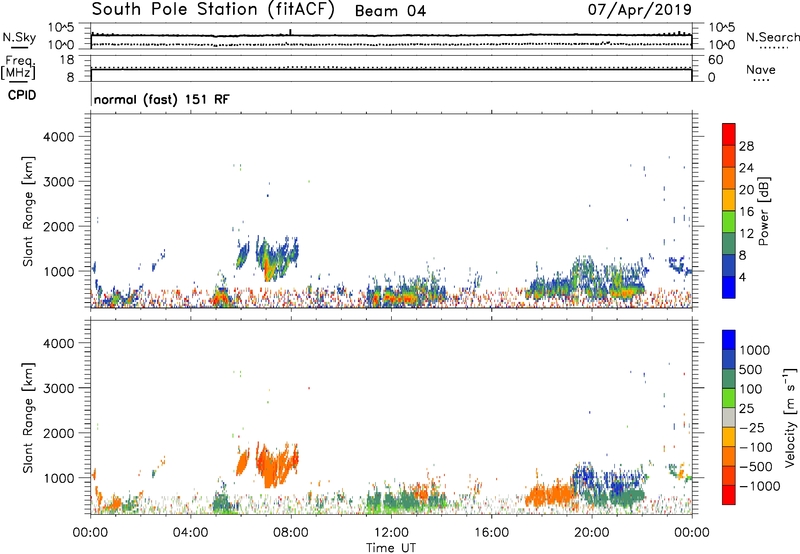Click the bright blue top segment of velocity colorbar
The image size is (800, 554).
coord(729,340)
